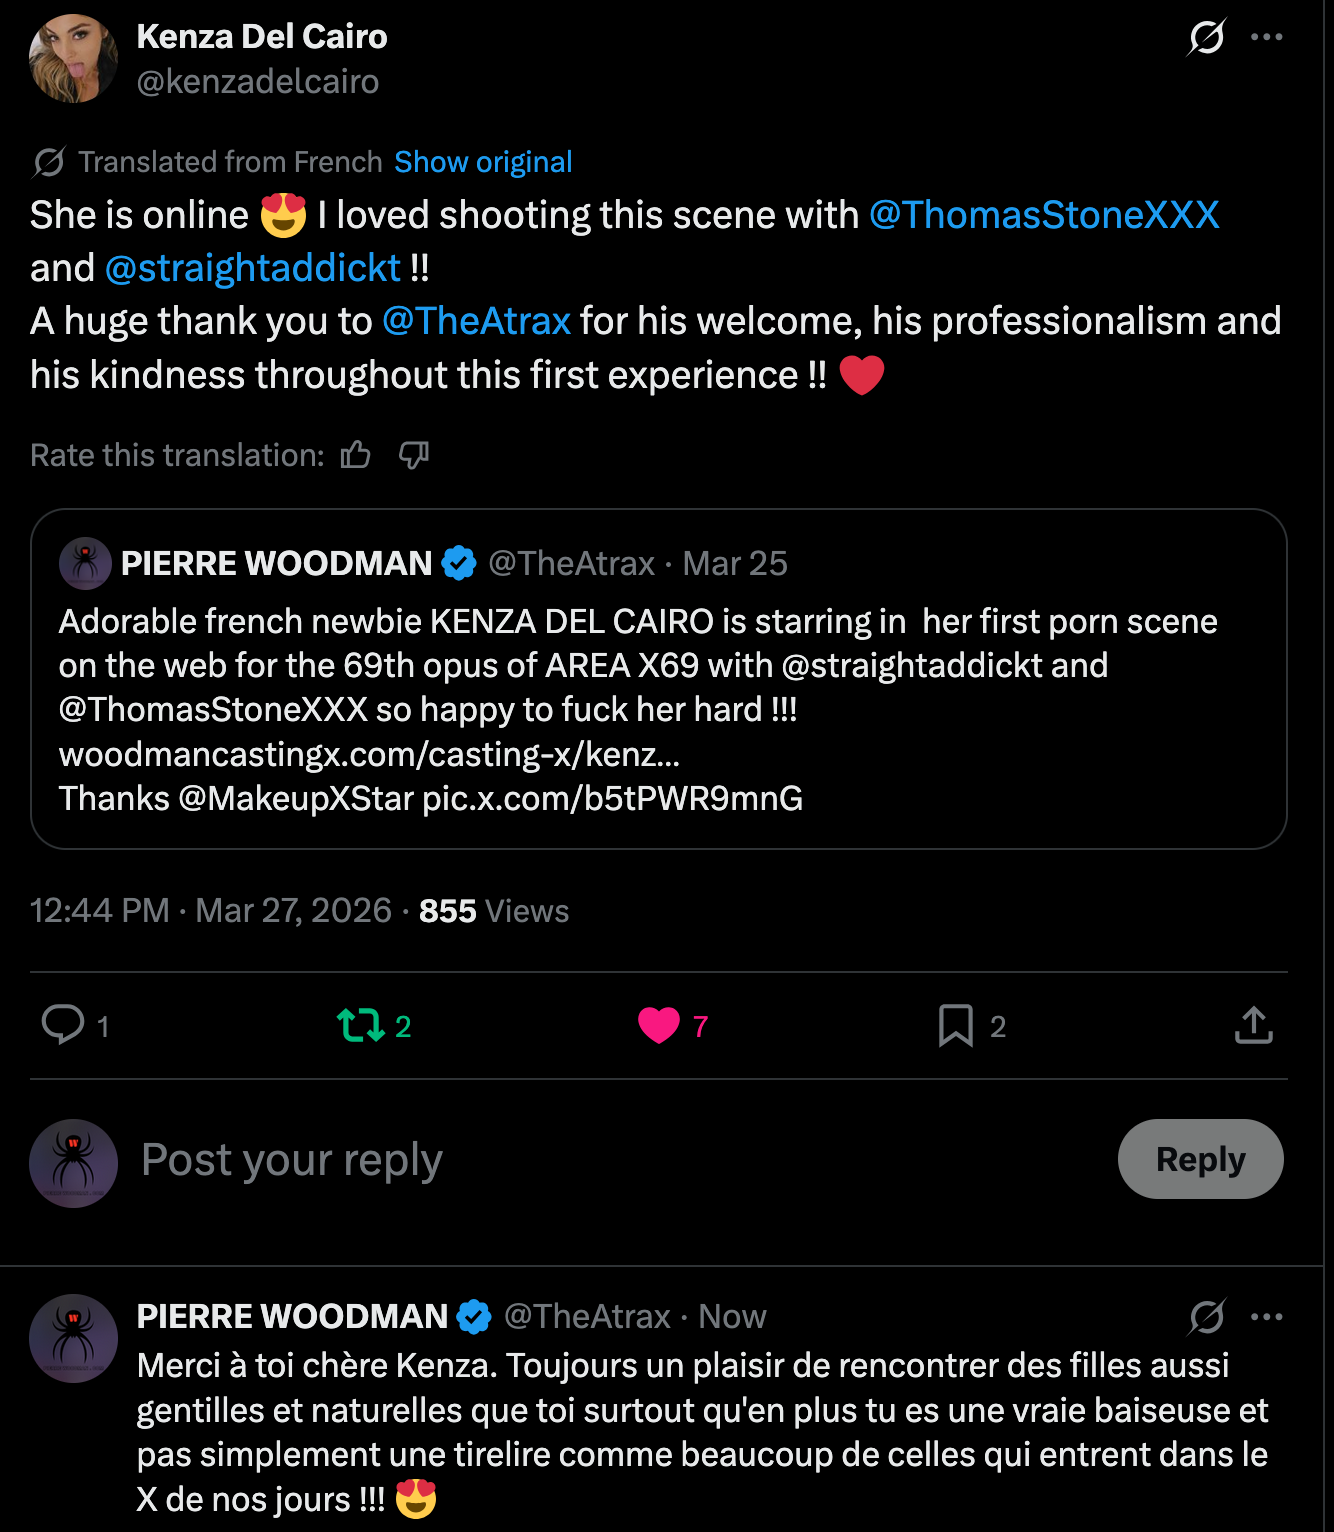Click the Grok icon on Pierre Woodman's reply
Screen dimensions: 1334x1532
click(1206, 1317)
